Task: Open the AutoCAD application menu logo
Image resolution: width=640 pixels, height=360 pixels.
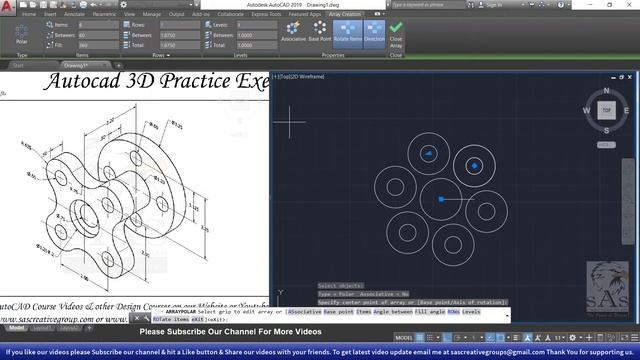Action: coord(7,6)
